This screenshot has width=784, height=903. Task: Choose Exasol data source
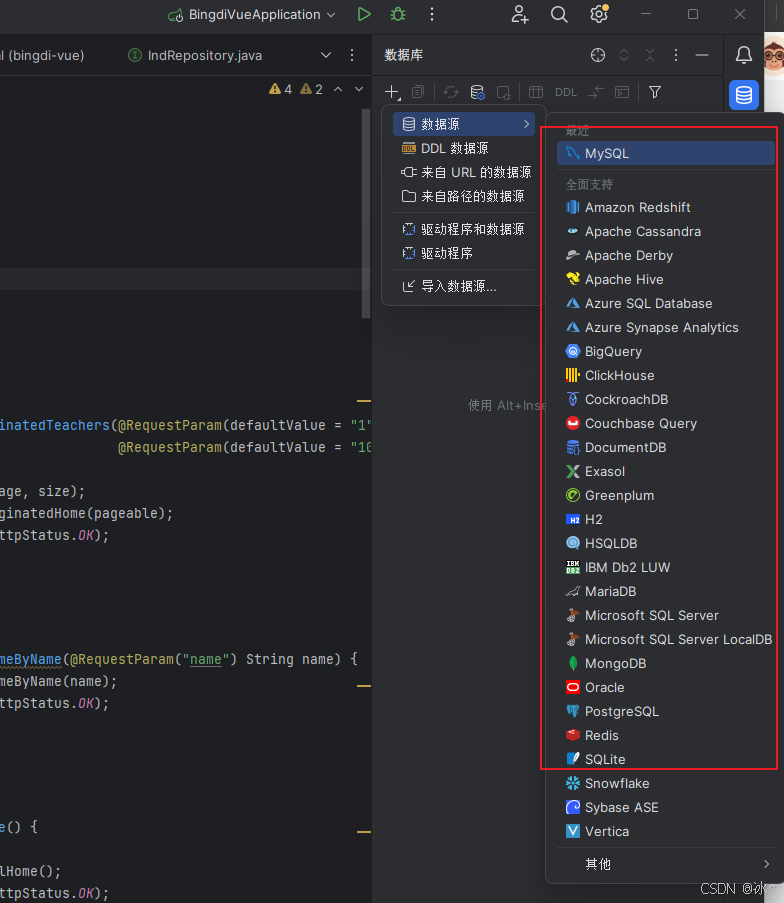tap(666, 472)
